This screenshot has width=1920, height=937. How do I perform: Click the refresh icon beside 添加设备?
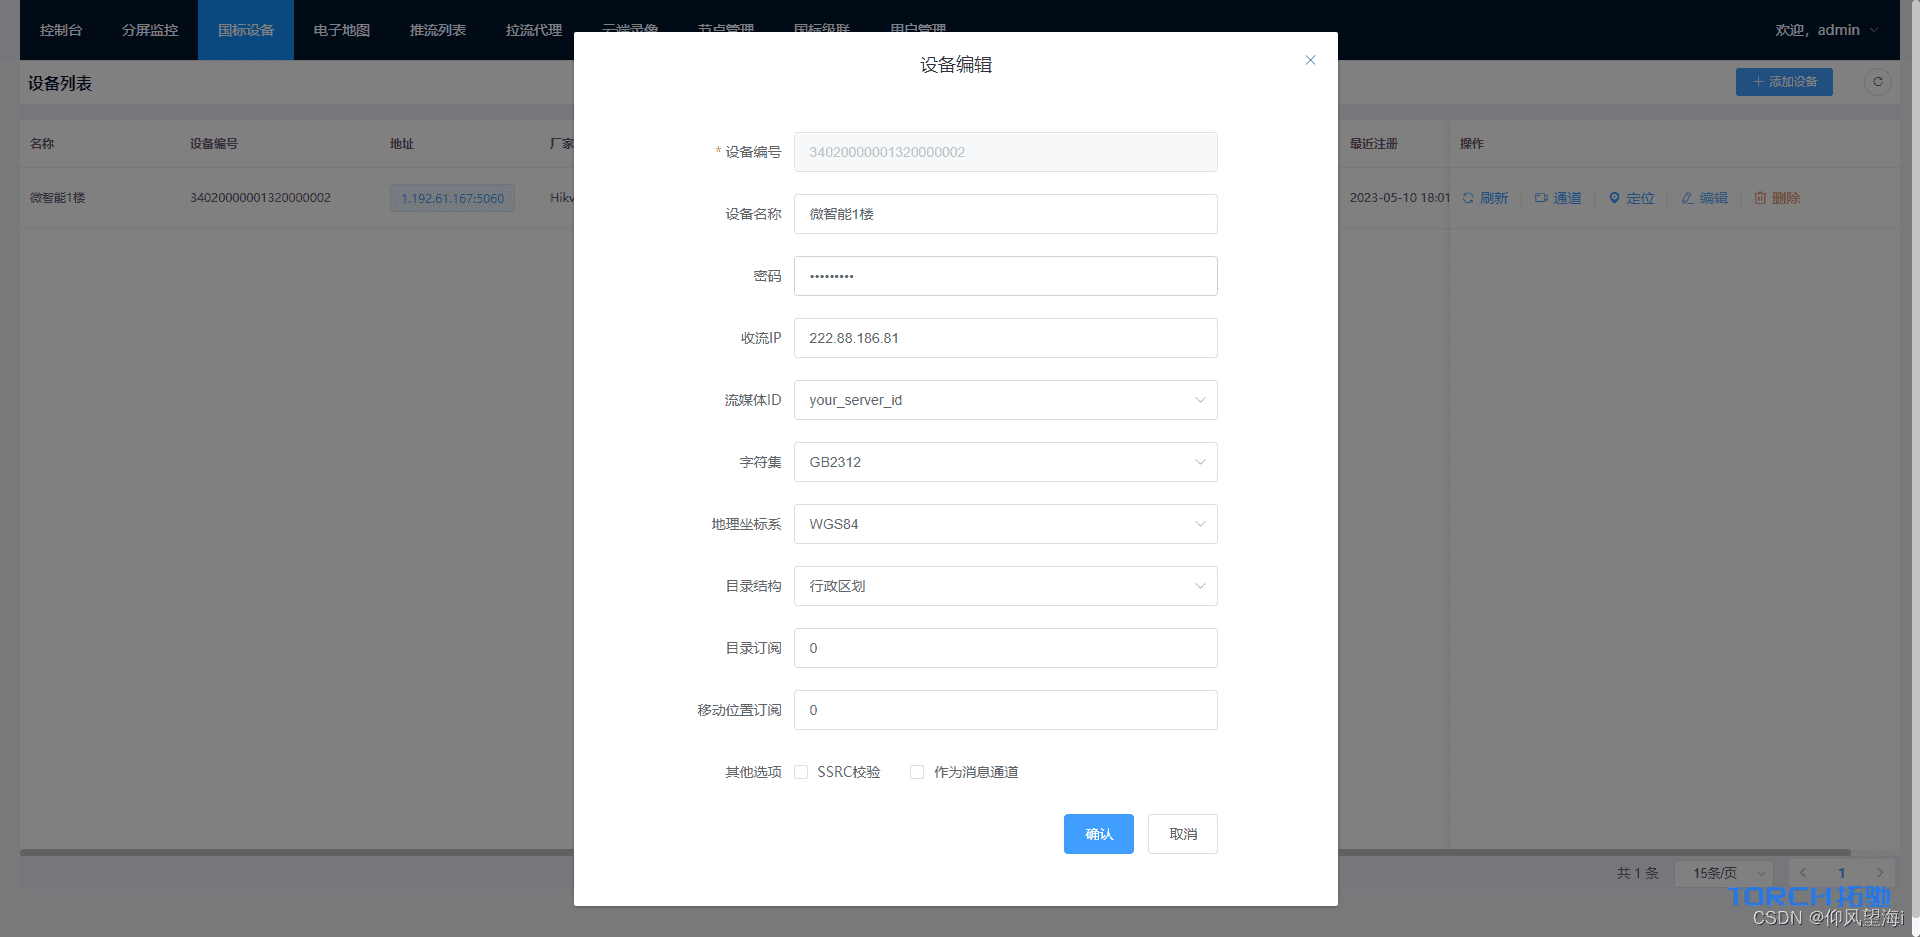click(1877, 82)
